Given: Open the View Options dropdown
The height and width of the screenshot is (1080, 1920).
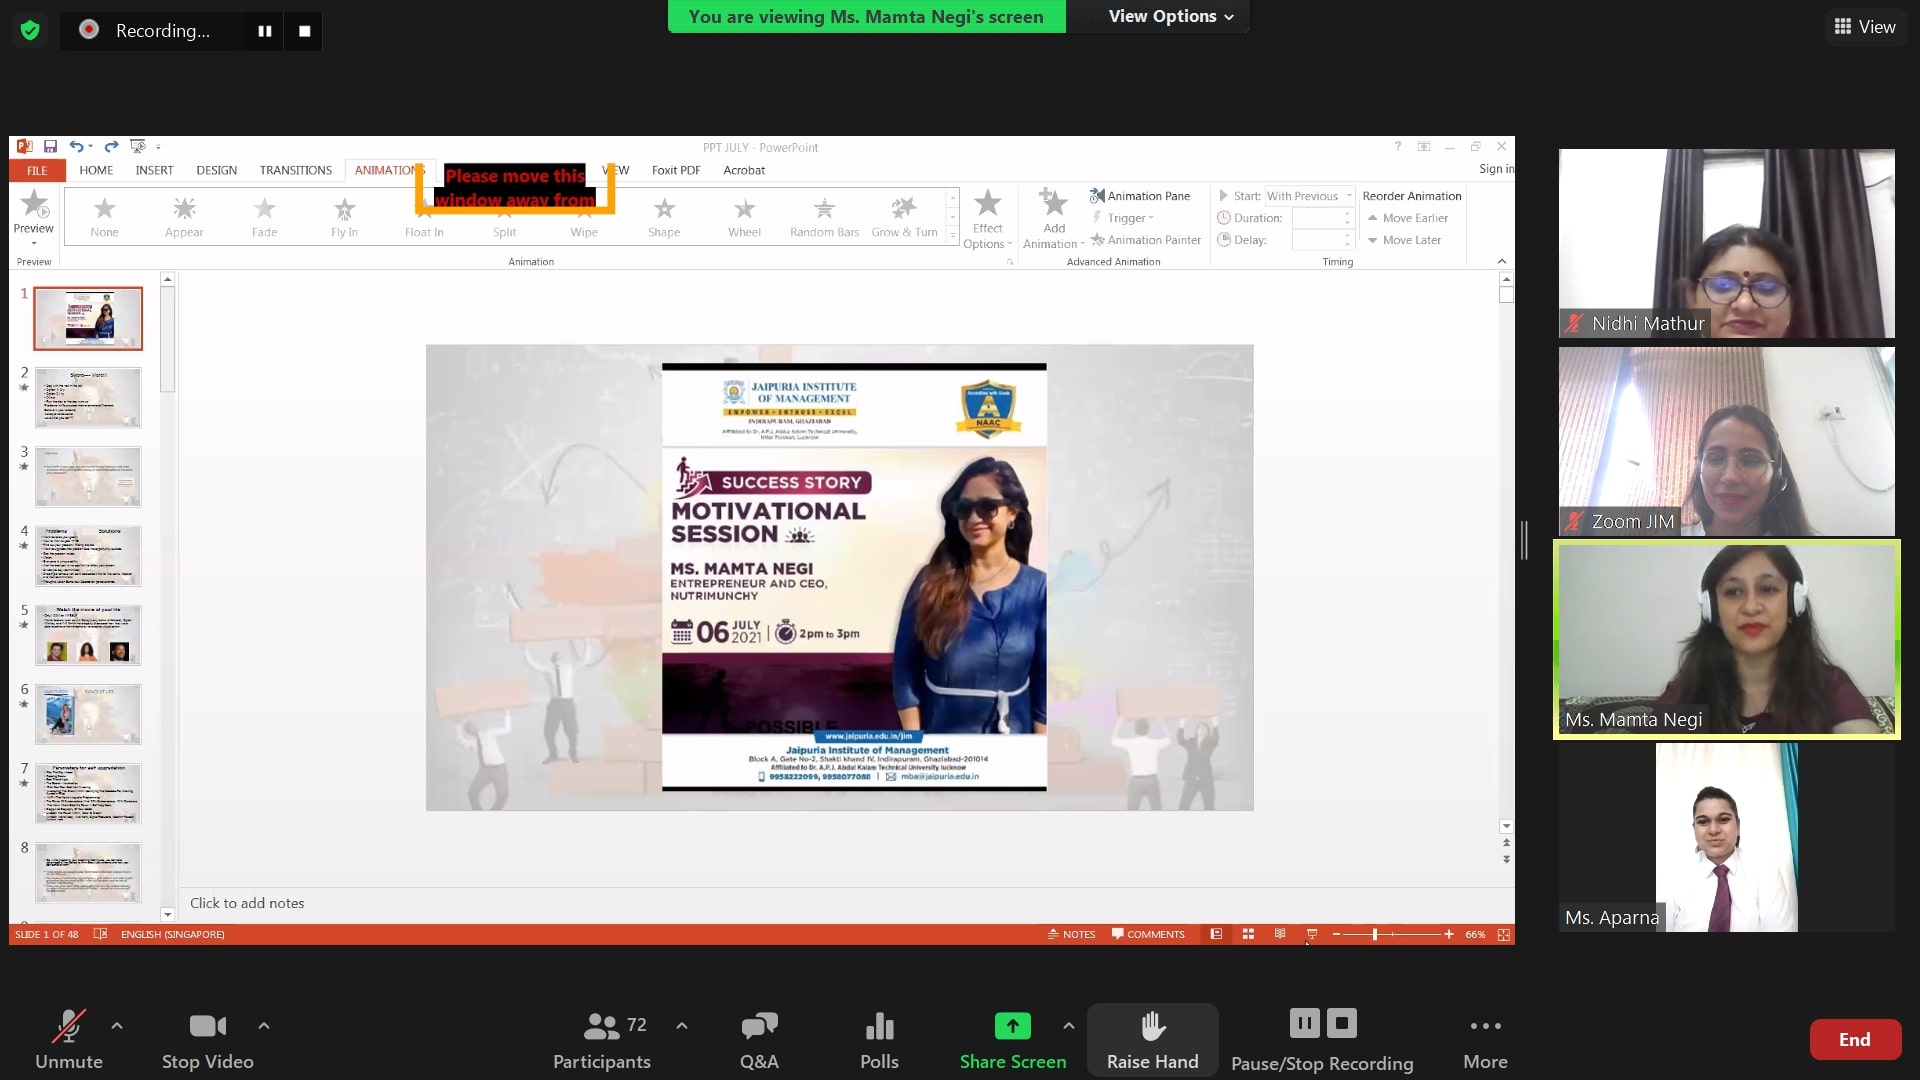Looking at the screenshot, I should (x=1170, y=16).
